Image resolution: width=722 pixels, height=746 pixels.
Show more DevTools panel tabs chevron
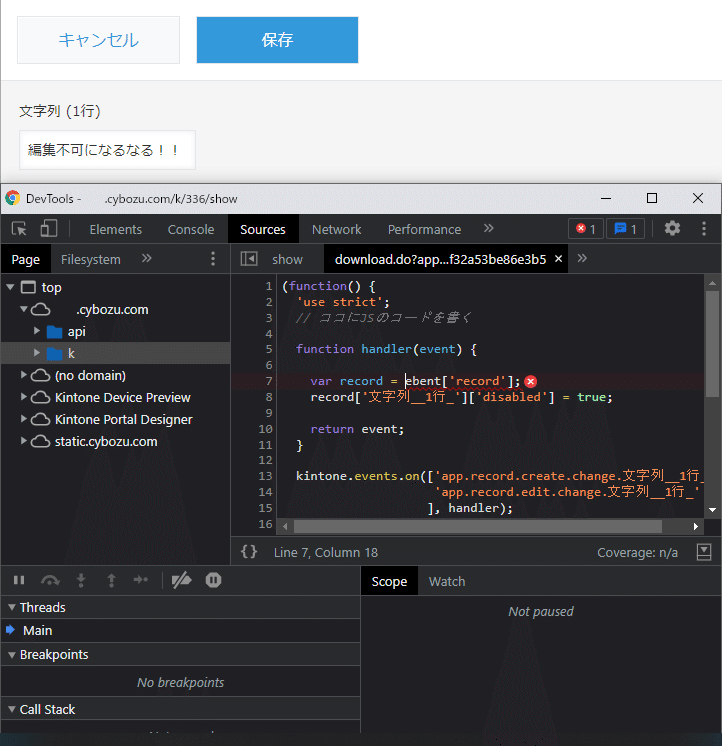pyautogui.click(x=488, y=229)
